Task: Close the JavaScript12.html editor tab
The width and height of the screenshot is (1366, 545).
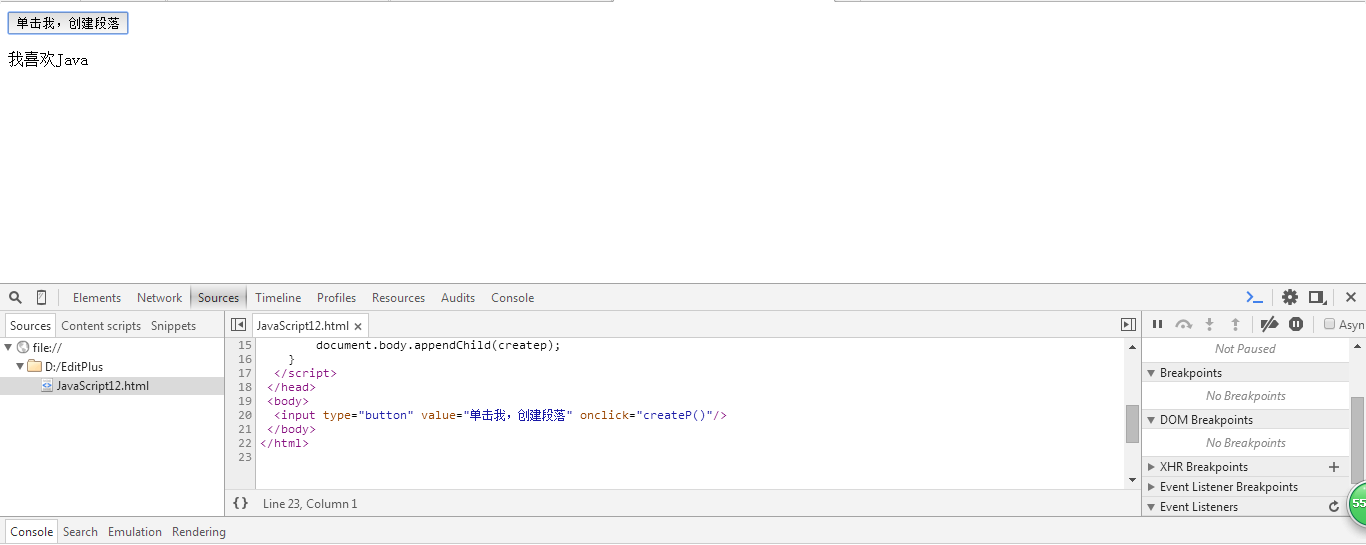Action: 358,326
